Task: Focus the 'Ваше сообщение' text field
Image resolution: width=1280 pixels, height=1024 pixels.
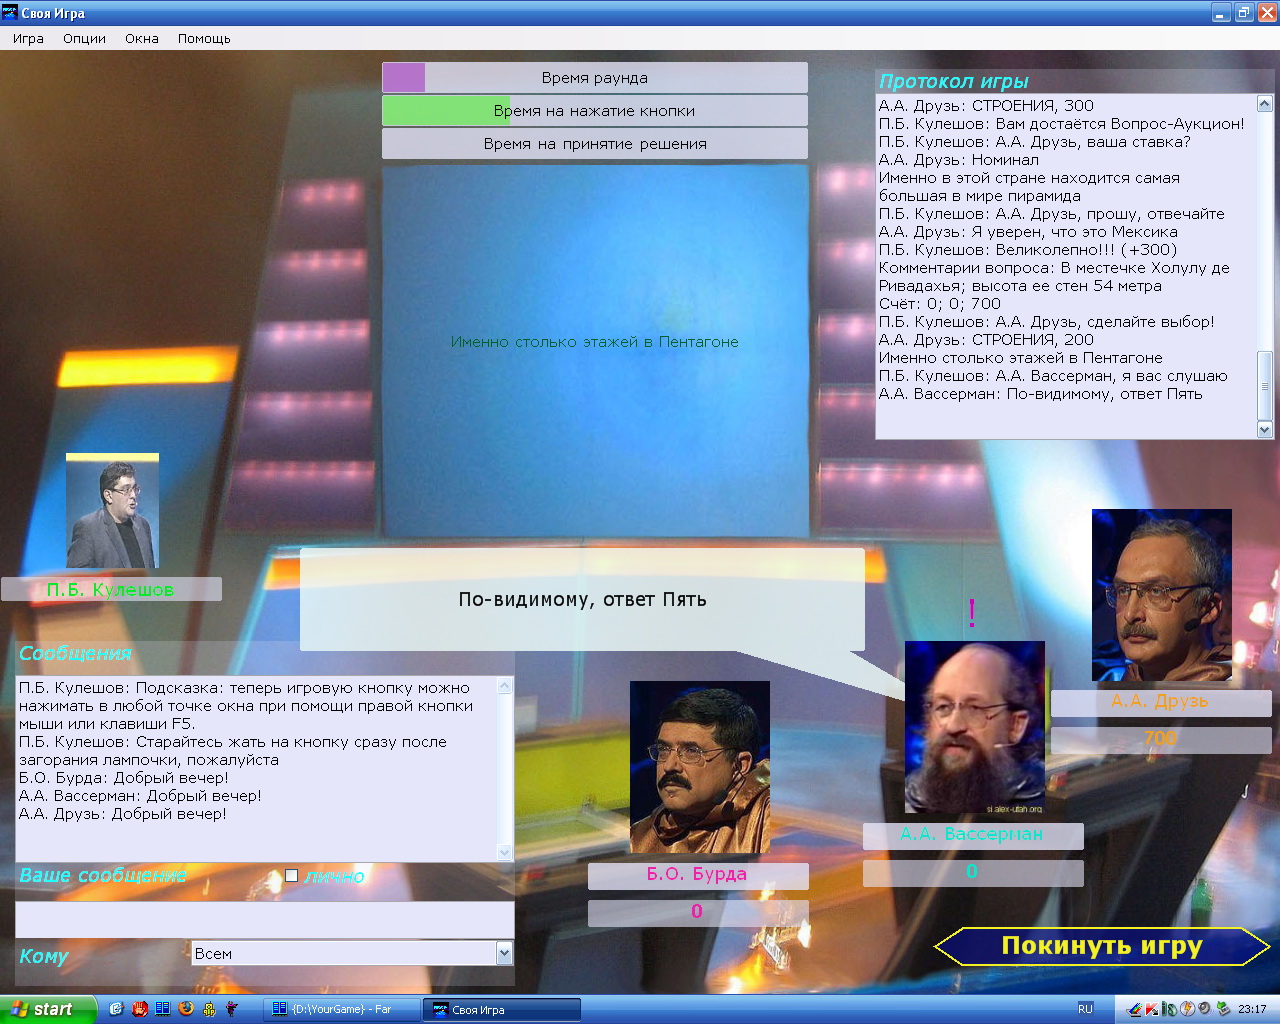Action: point(264,919)
